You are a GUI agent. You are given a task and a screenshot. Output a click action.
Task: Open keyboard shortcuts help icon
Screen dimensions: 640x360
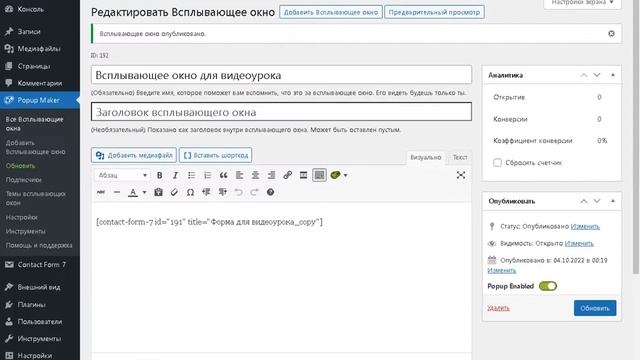click(270, 192)
